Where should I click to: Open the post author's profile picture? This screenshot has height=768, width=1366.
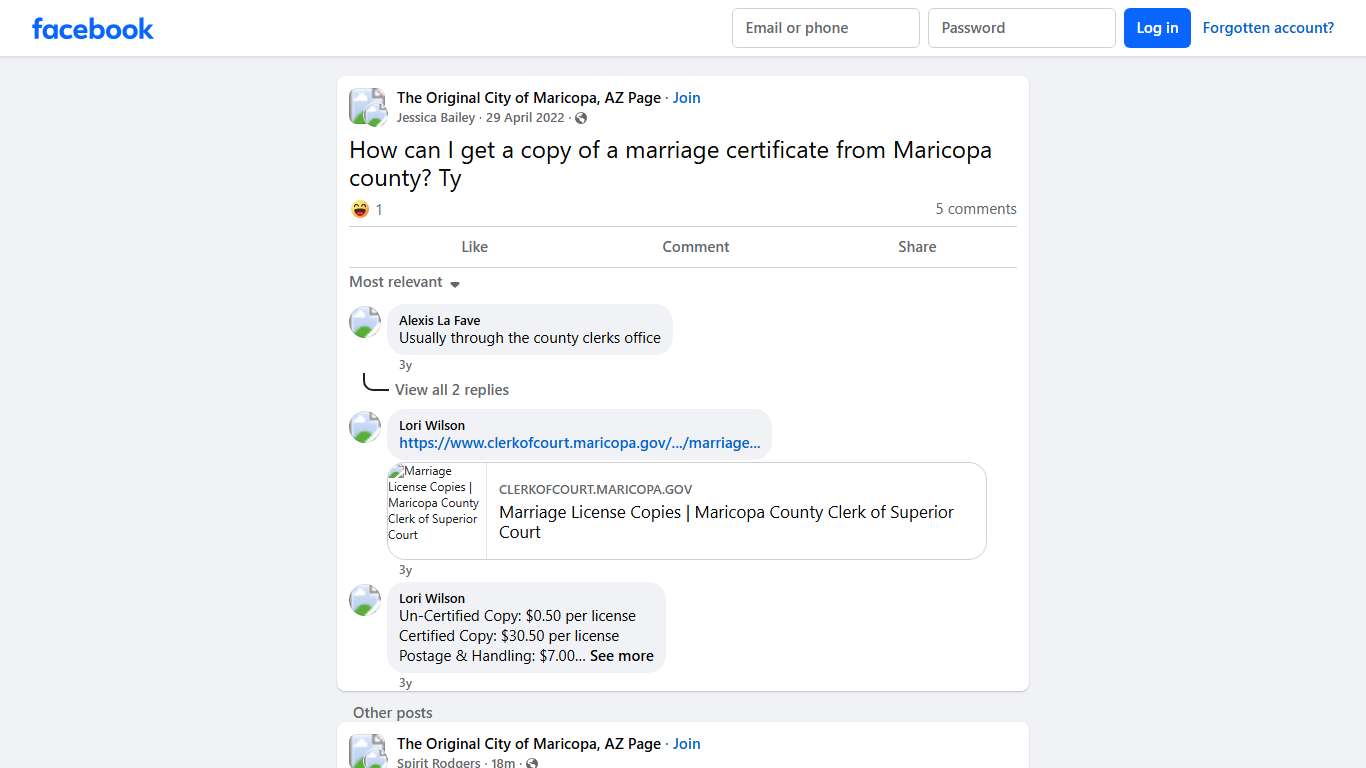[x=367, y=106]
